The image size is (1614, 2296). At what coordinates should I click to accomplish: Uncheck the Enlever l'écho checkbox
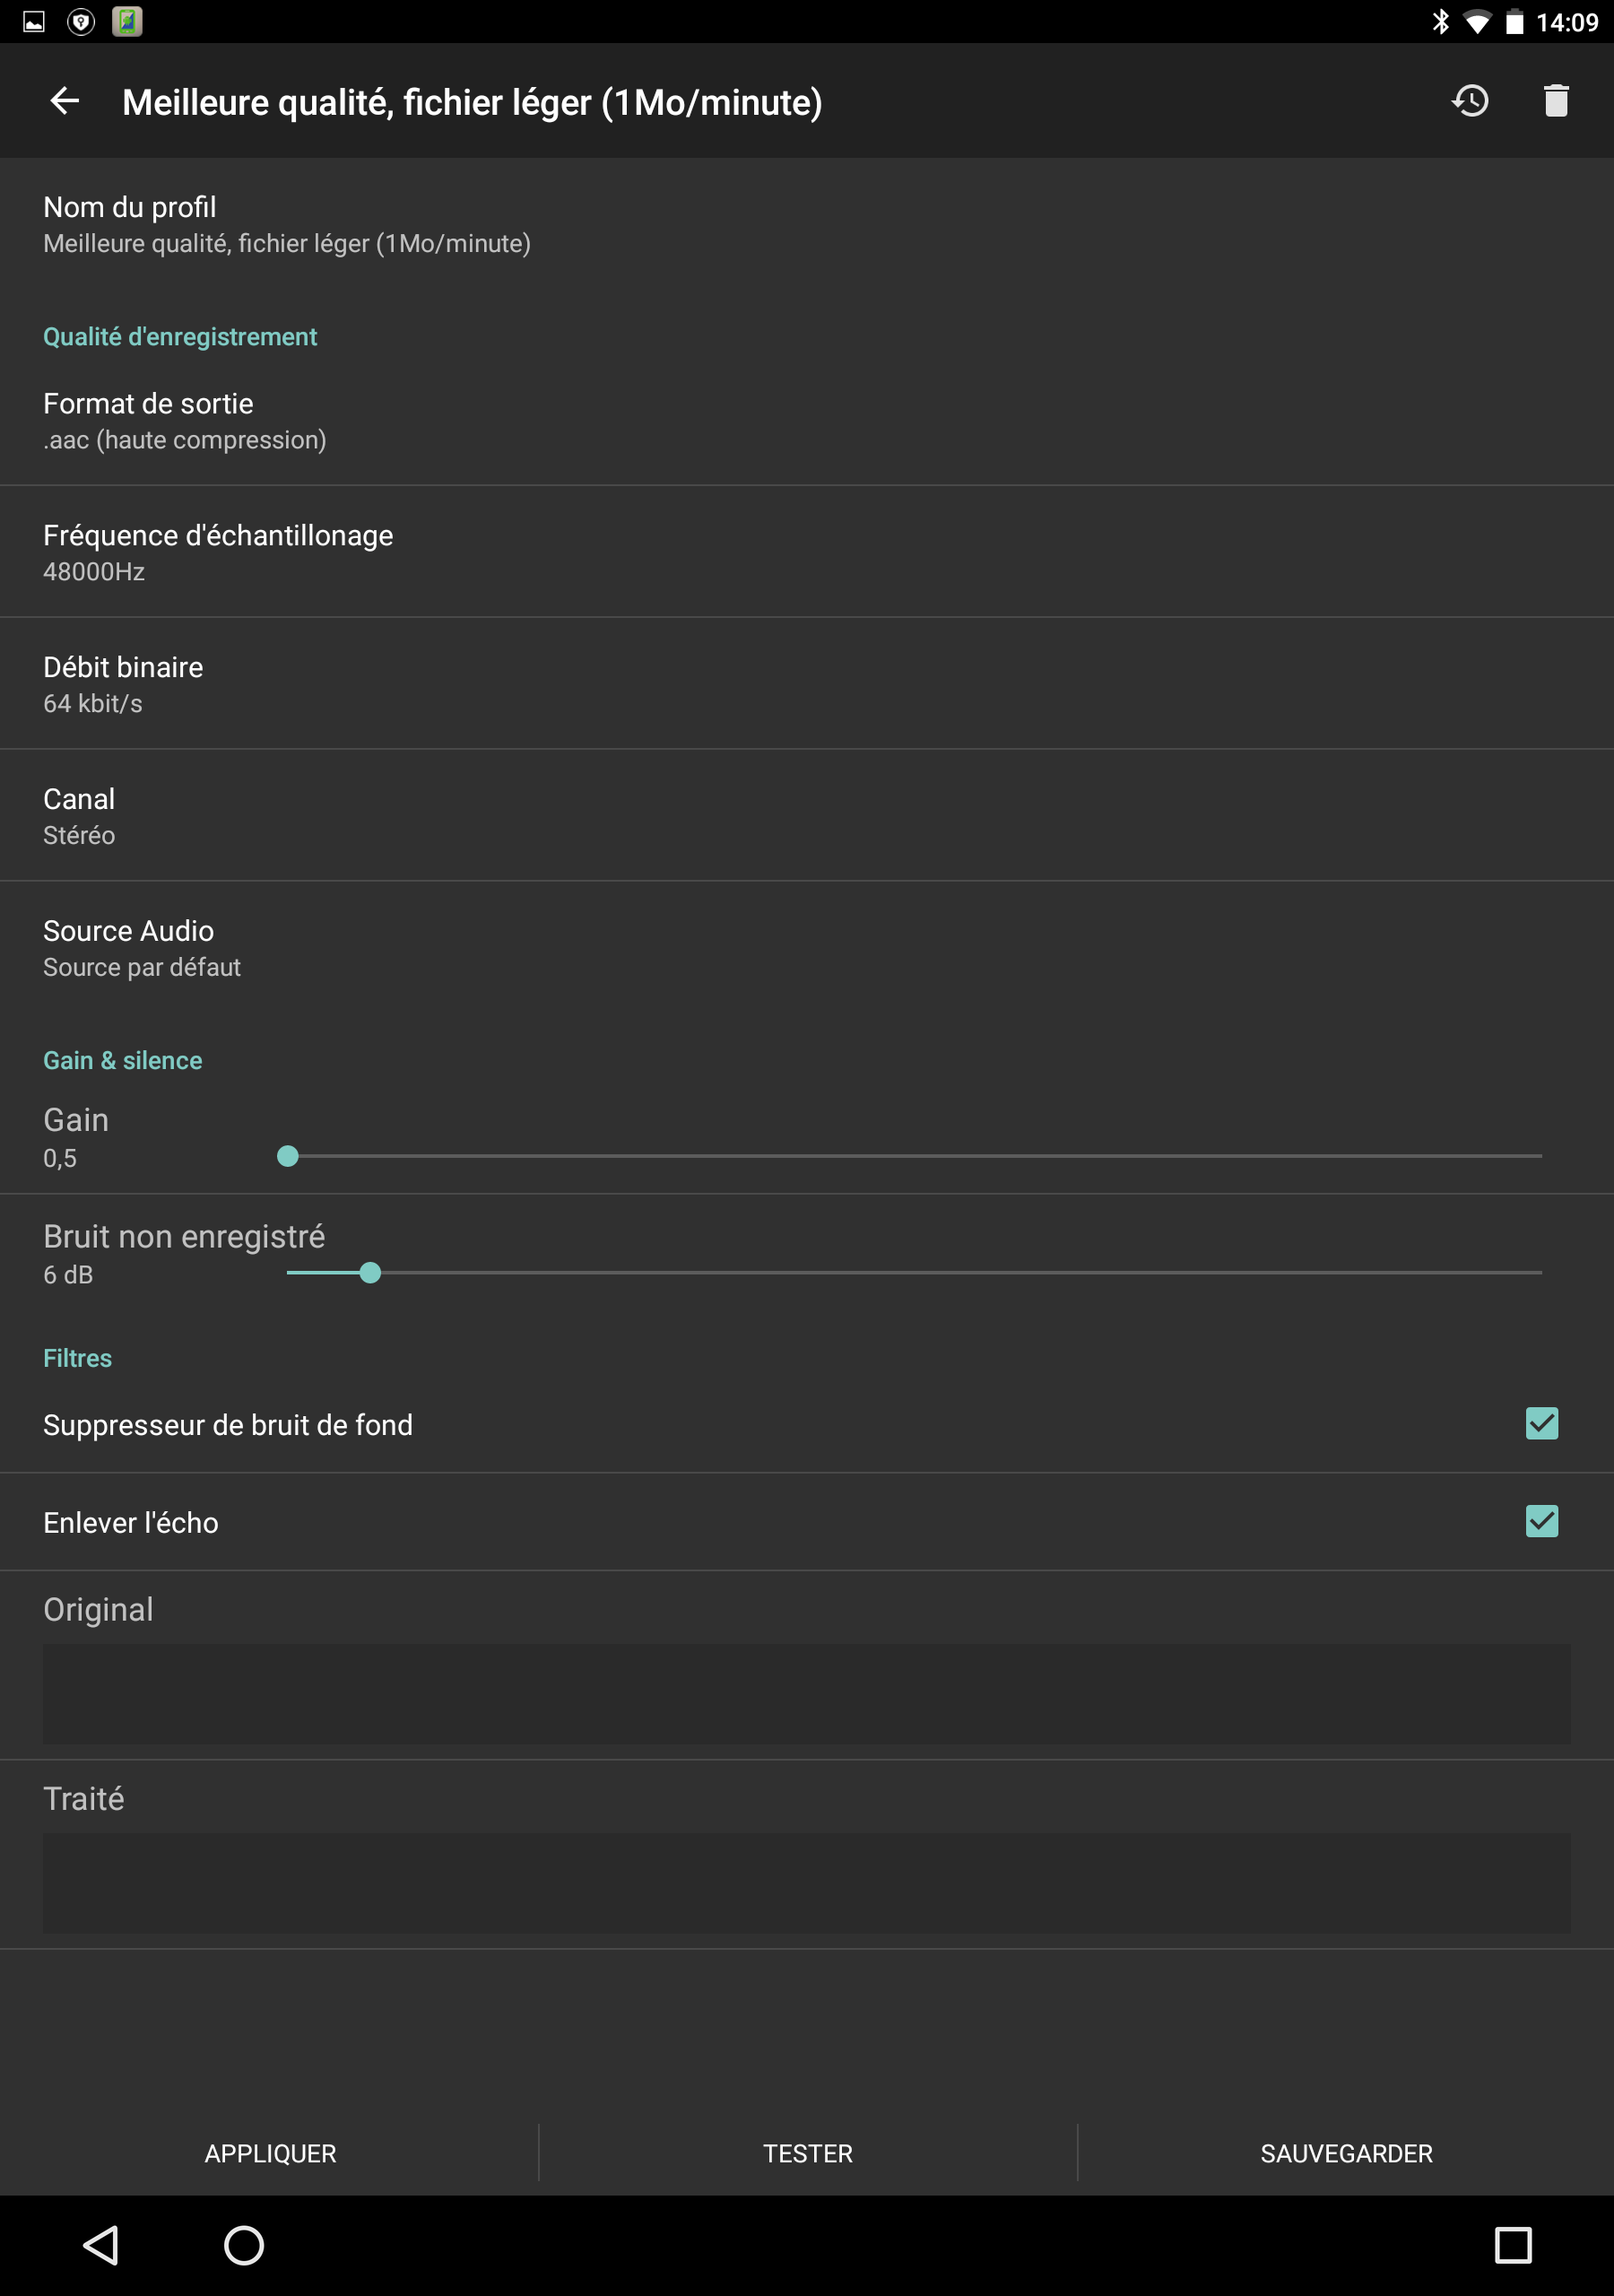[x=1541, y=1521]
